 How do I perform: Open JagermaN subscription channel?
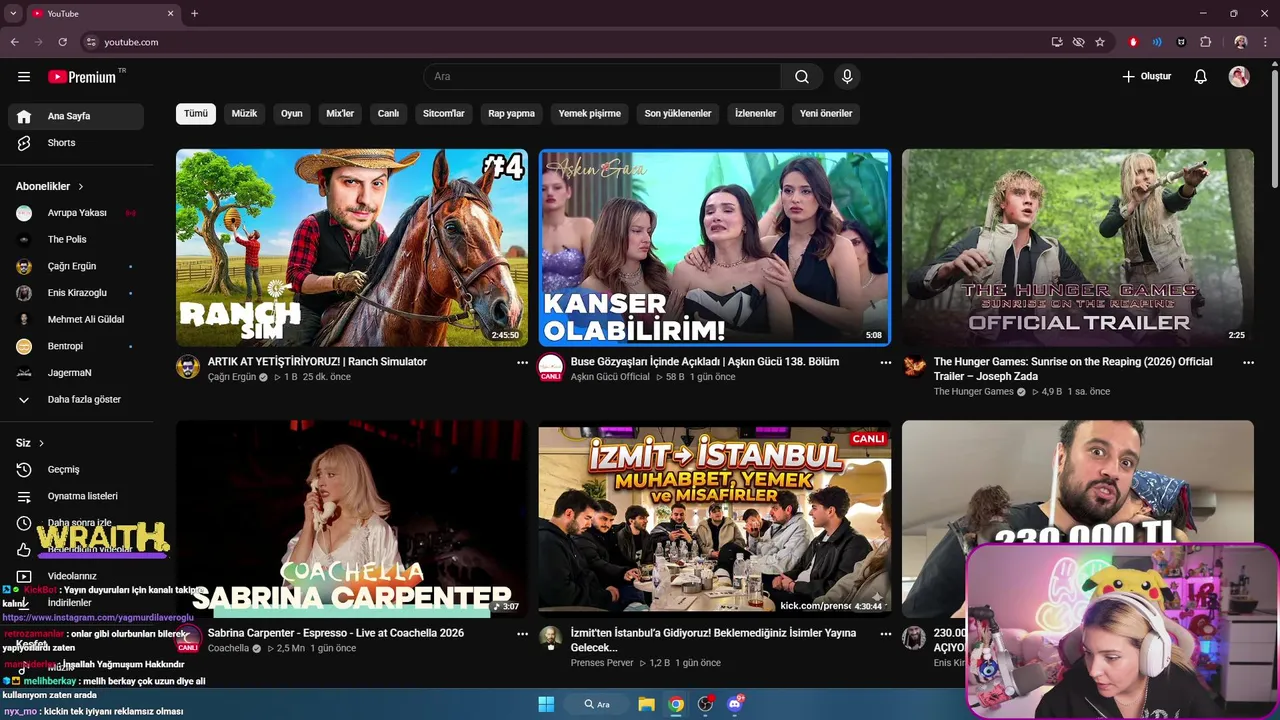(x=76, y=373)
